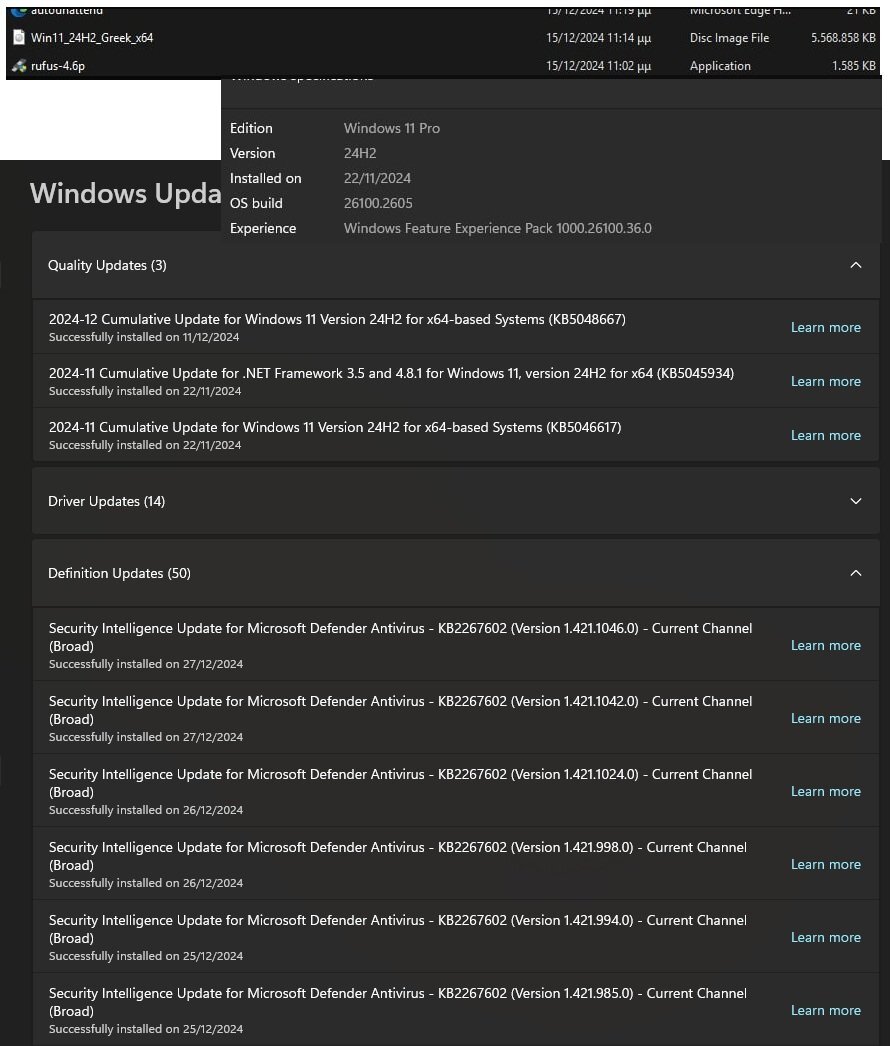Click the 5.568.858 KB file size
The image size is (890, 1046).
(x=843, y=38)
